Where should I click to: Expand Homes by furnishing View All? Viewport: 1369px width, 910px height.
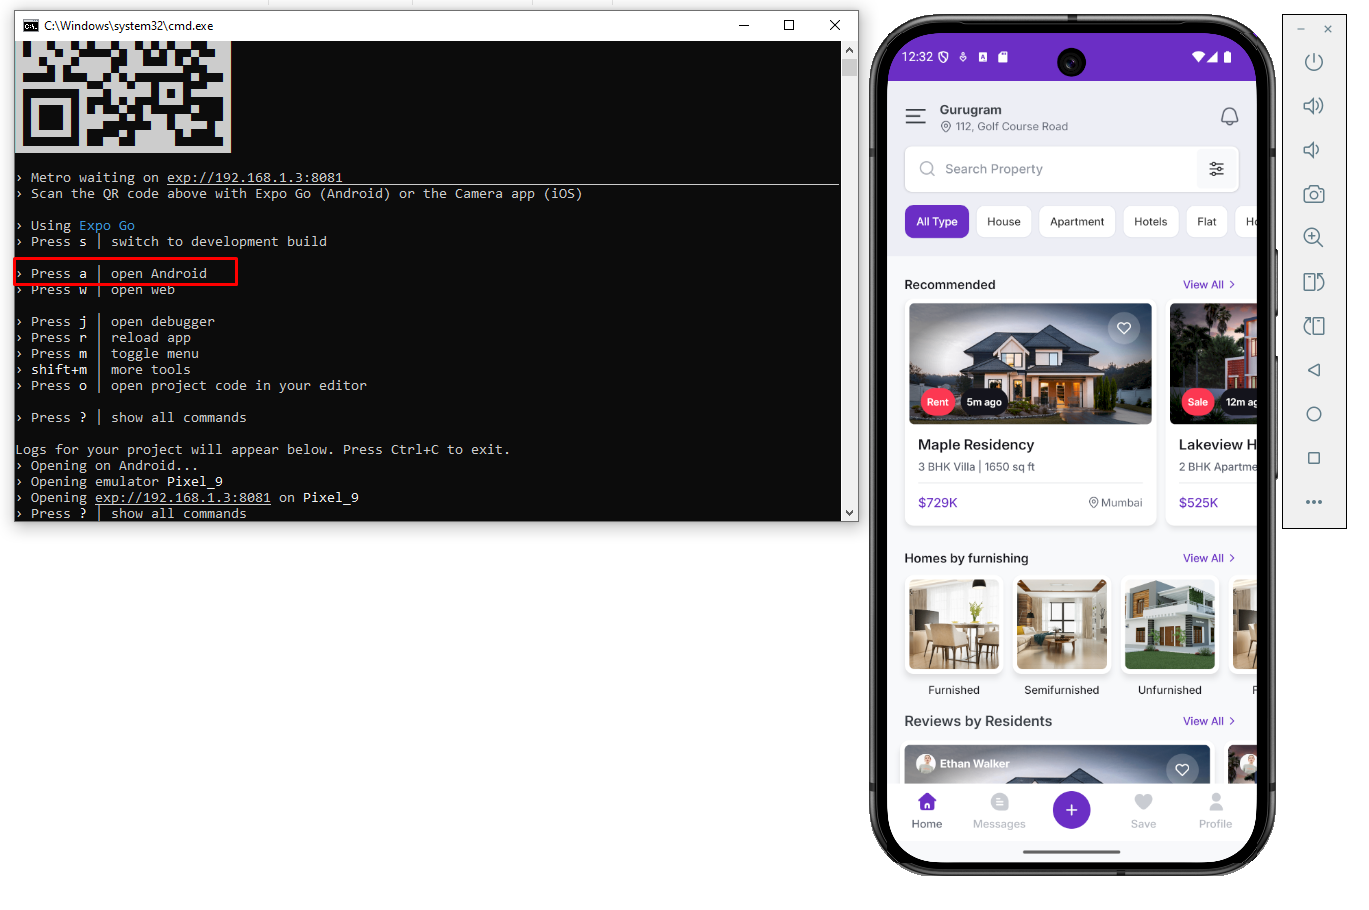pos(1208,558)
